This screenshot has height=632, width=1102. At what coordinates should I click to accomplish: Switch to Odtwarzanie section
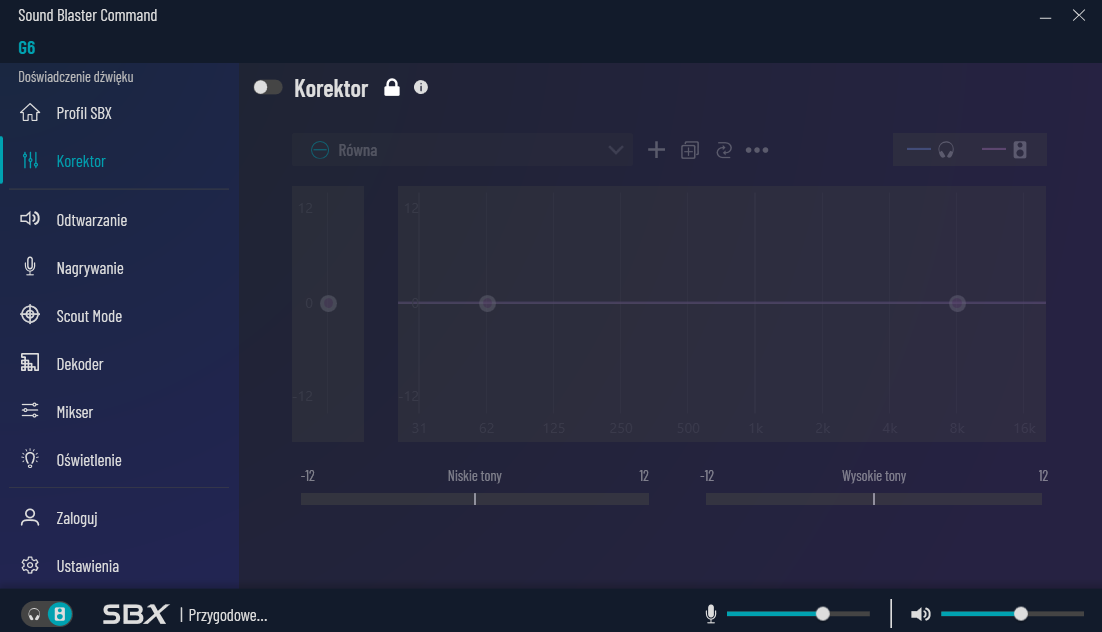(91, 220)
